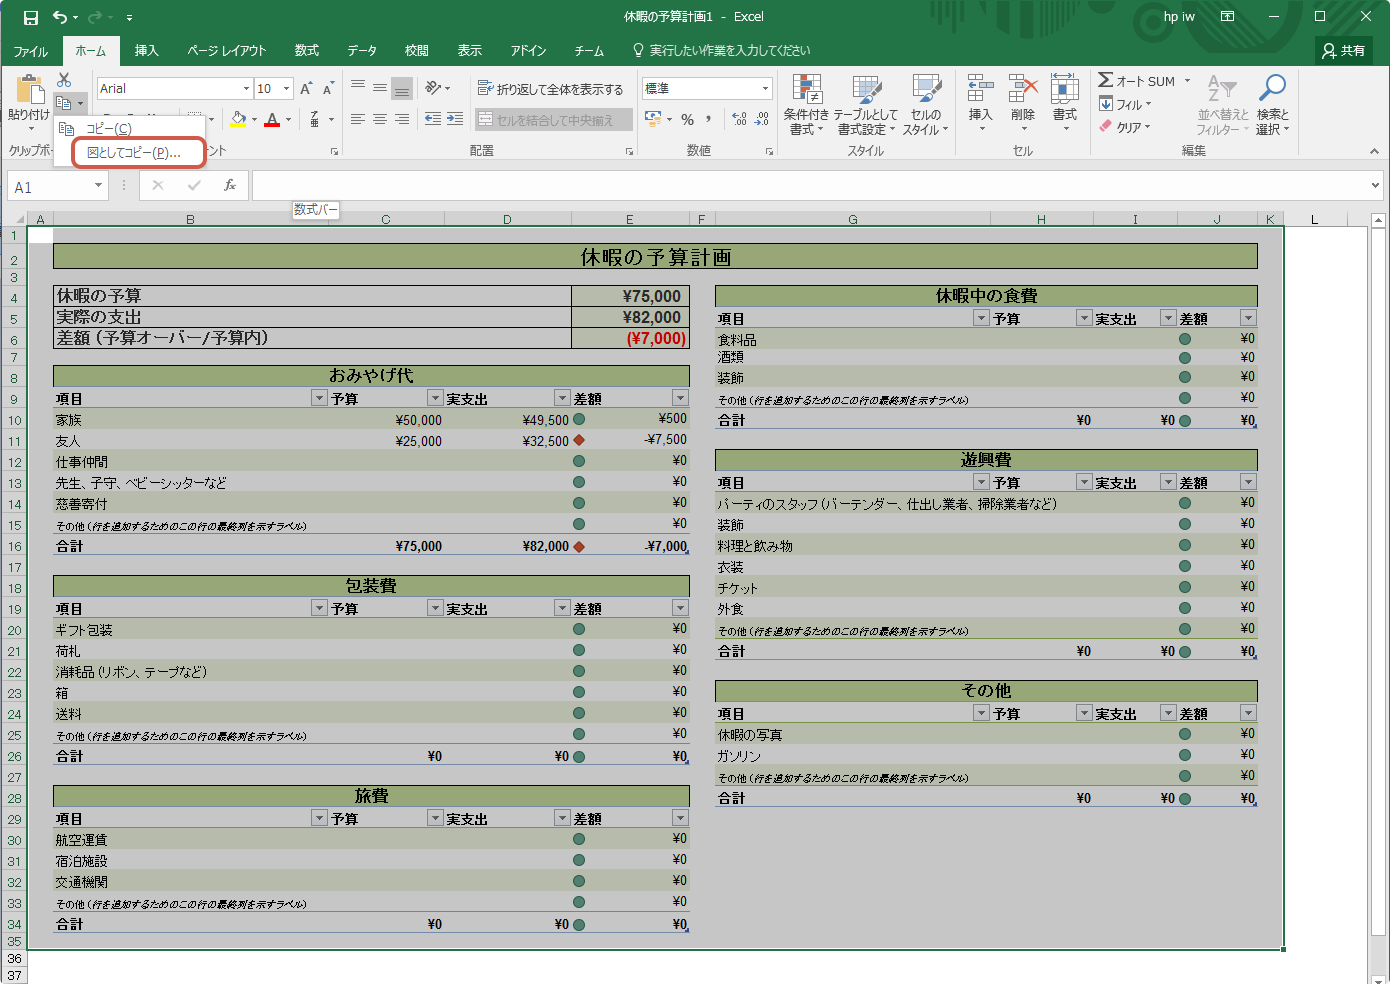Viewport: 1390px width, 984px height.
Task: Click the オート SUM button
Action: 1138,81
